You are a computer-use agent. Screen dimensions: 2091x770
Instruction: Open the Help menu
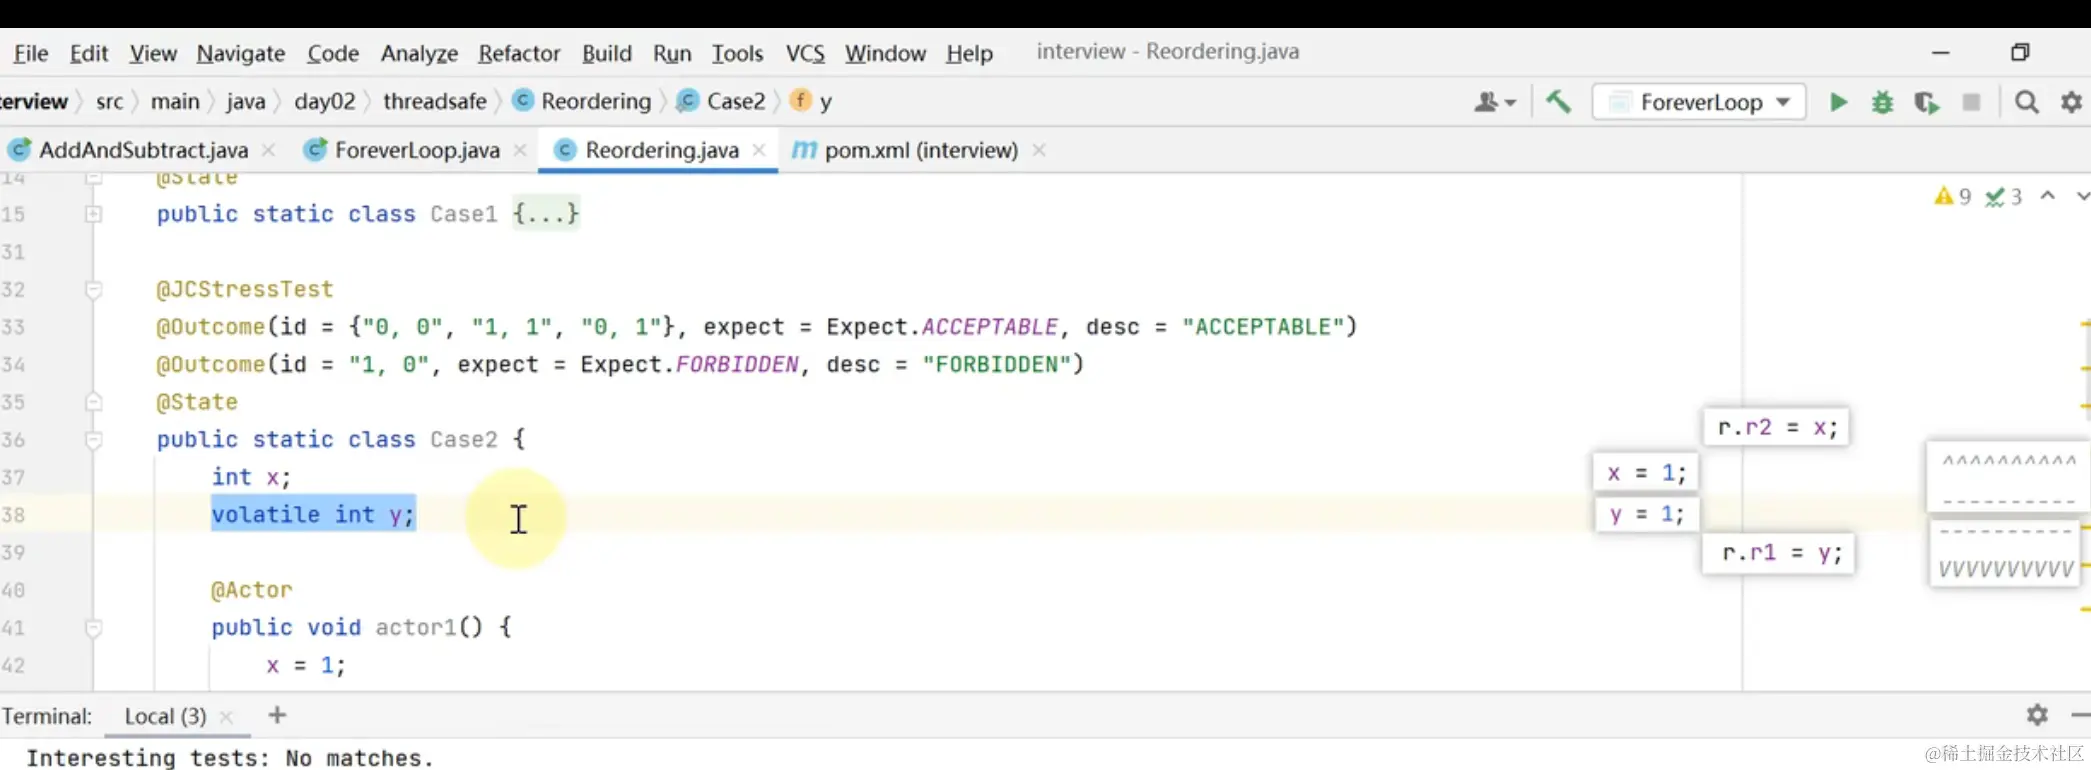click(x=969, y=53)
